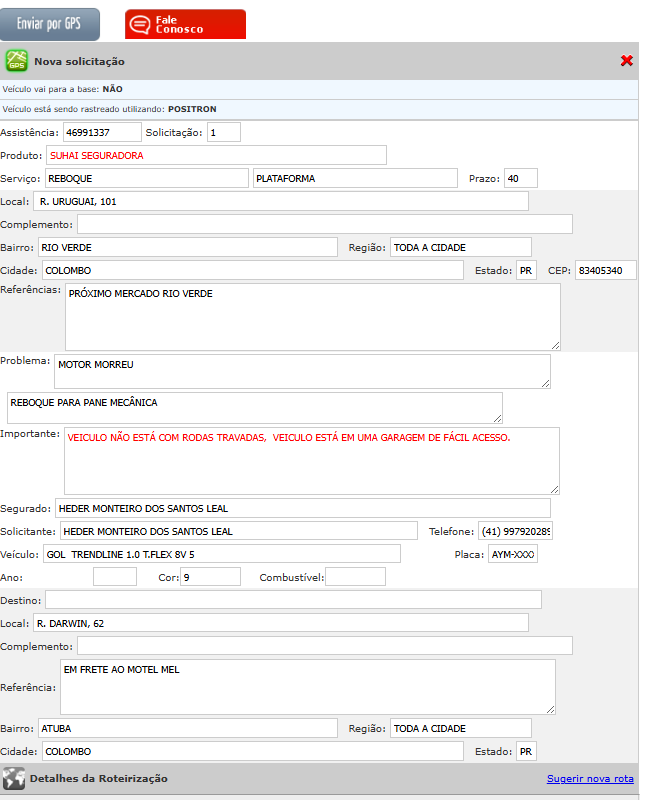Click the Assistência number field
The height and width of the screenshot is (800, 651).
point(102,132)
